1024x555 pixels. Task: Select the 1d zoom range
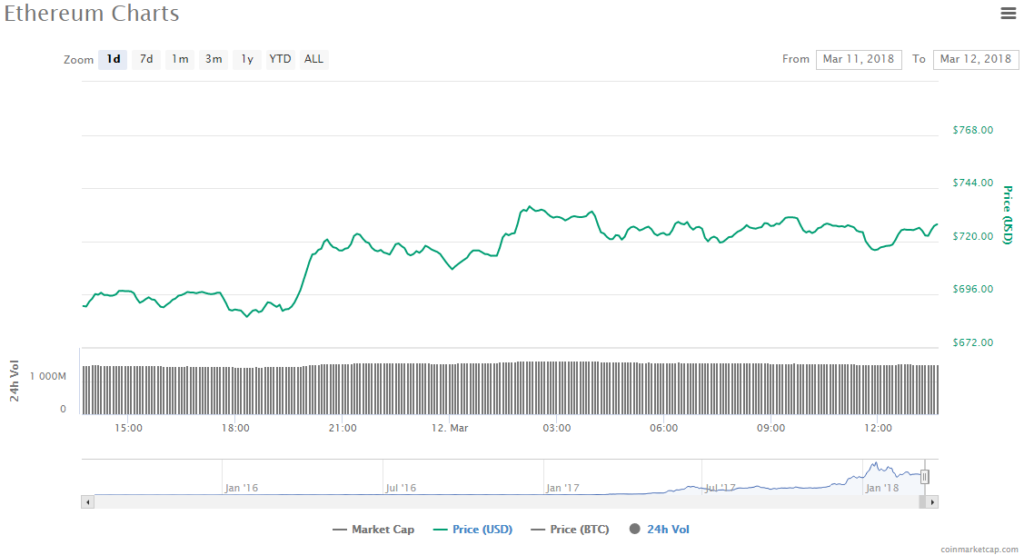coord(114,59)
